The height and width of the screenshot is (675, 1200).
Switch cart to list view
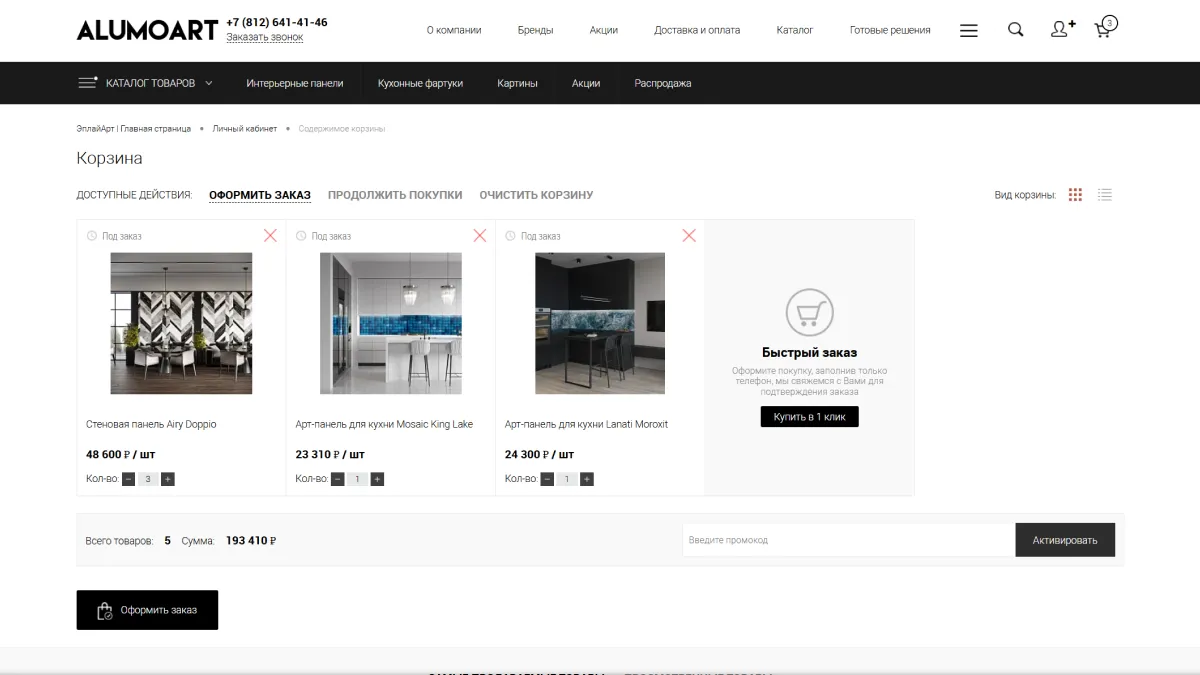tap(1105, 195)
